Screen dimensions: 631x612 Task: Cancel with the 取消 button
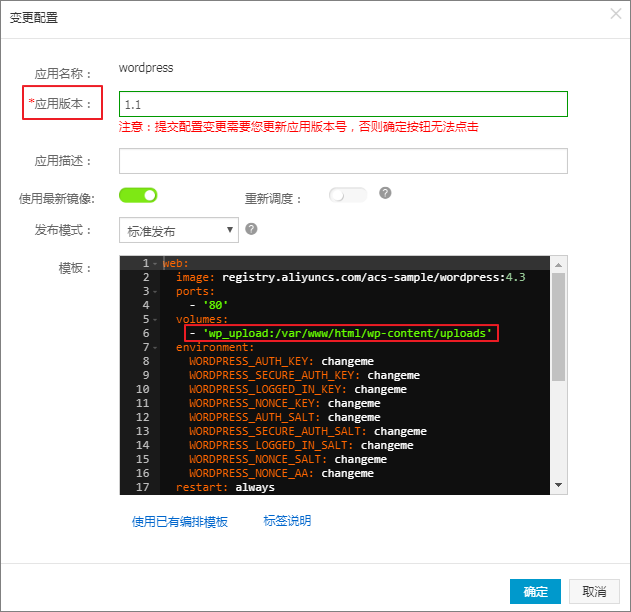coord(594,591)
